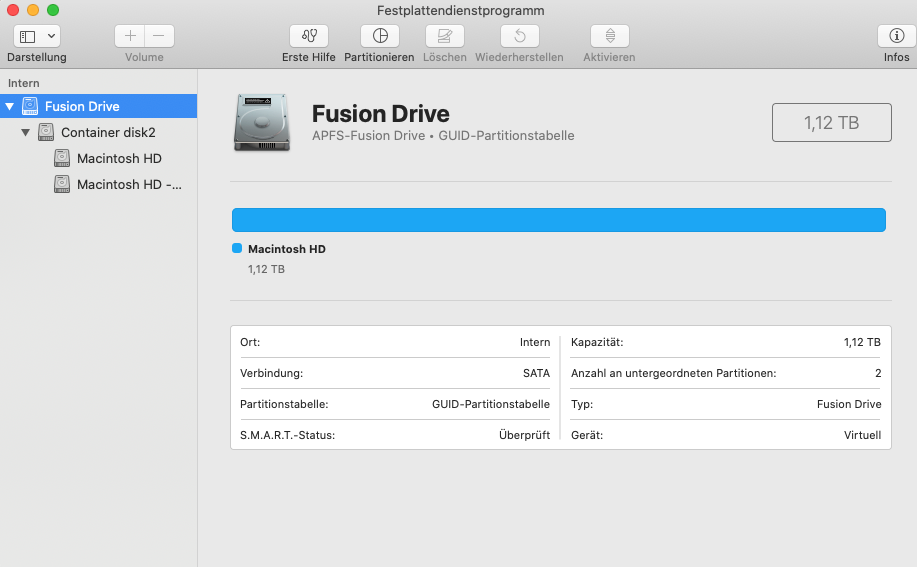Screen dimensions: 917x567
Task: Click the add volume plus button
Action: (130, 36)
